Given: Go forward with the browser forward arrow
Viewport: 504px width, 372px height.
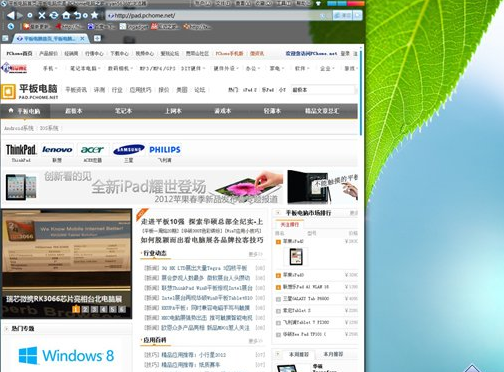Looking at the screenshot, I should click(20, 15).
